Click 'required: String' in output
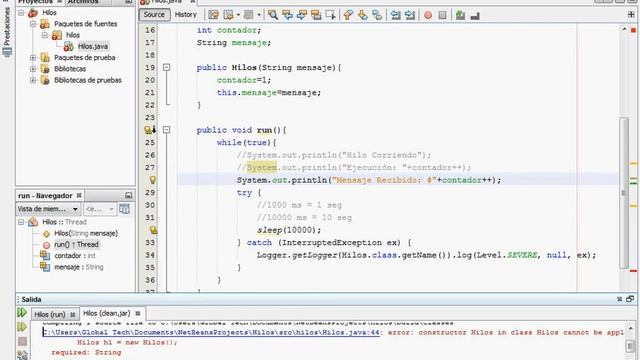Viewport: 640px width, 360px height. coord(86,352)
